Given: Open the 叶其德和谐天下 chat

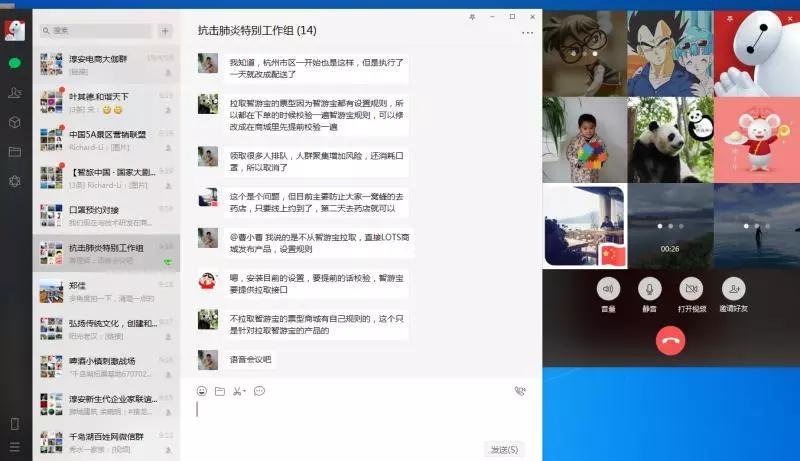Looking at the screenshot, I should (x=106, y=102).
